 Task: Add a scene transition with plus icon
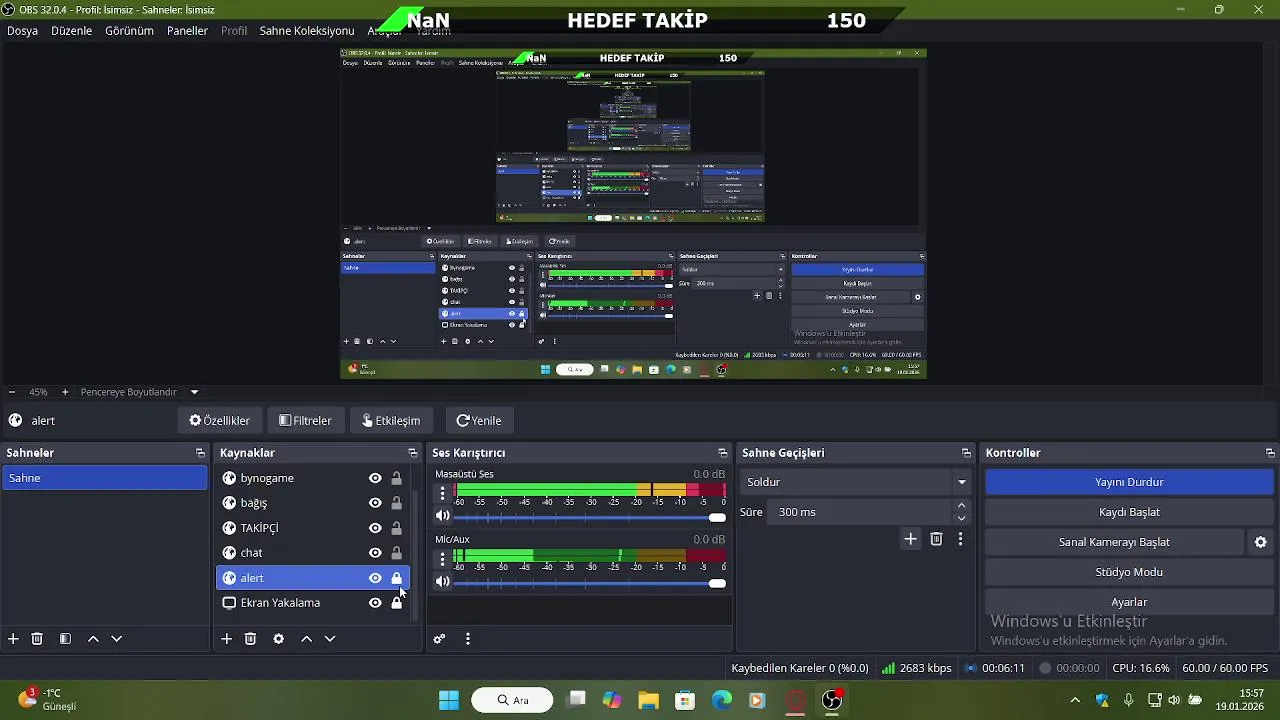click(x=910, y=539)
